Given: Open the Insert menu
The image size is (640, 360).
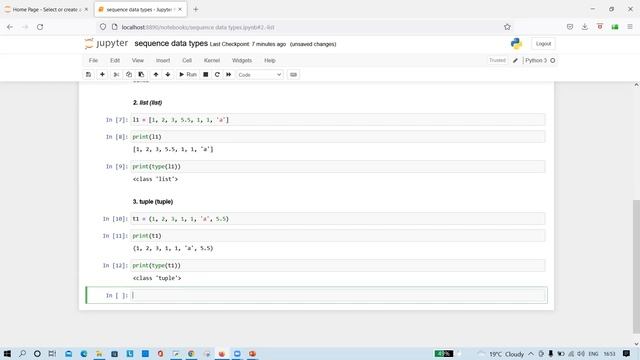Looking at the screenshot, I should 162,60.
